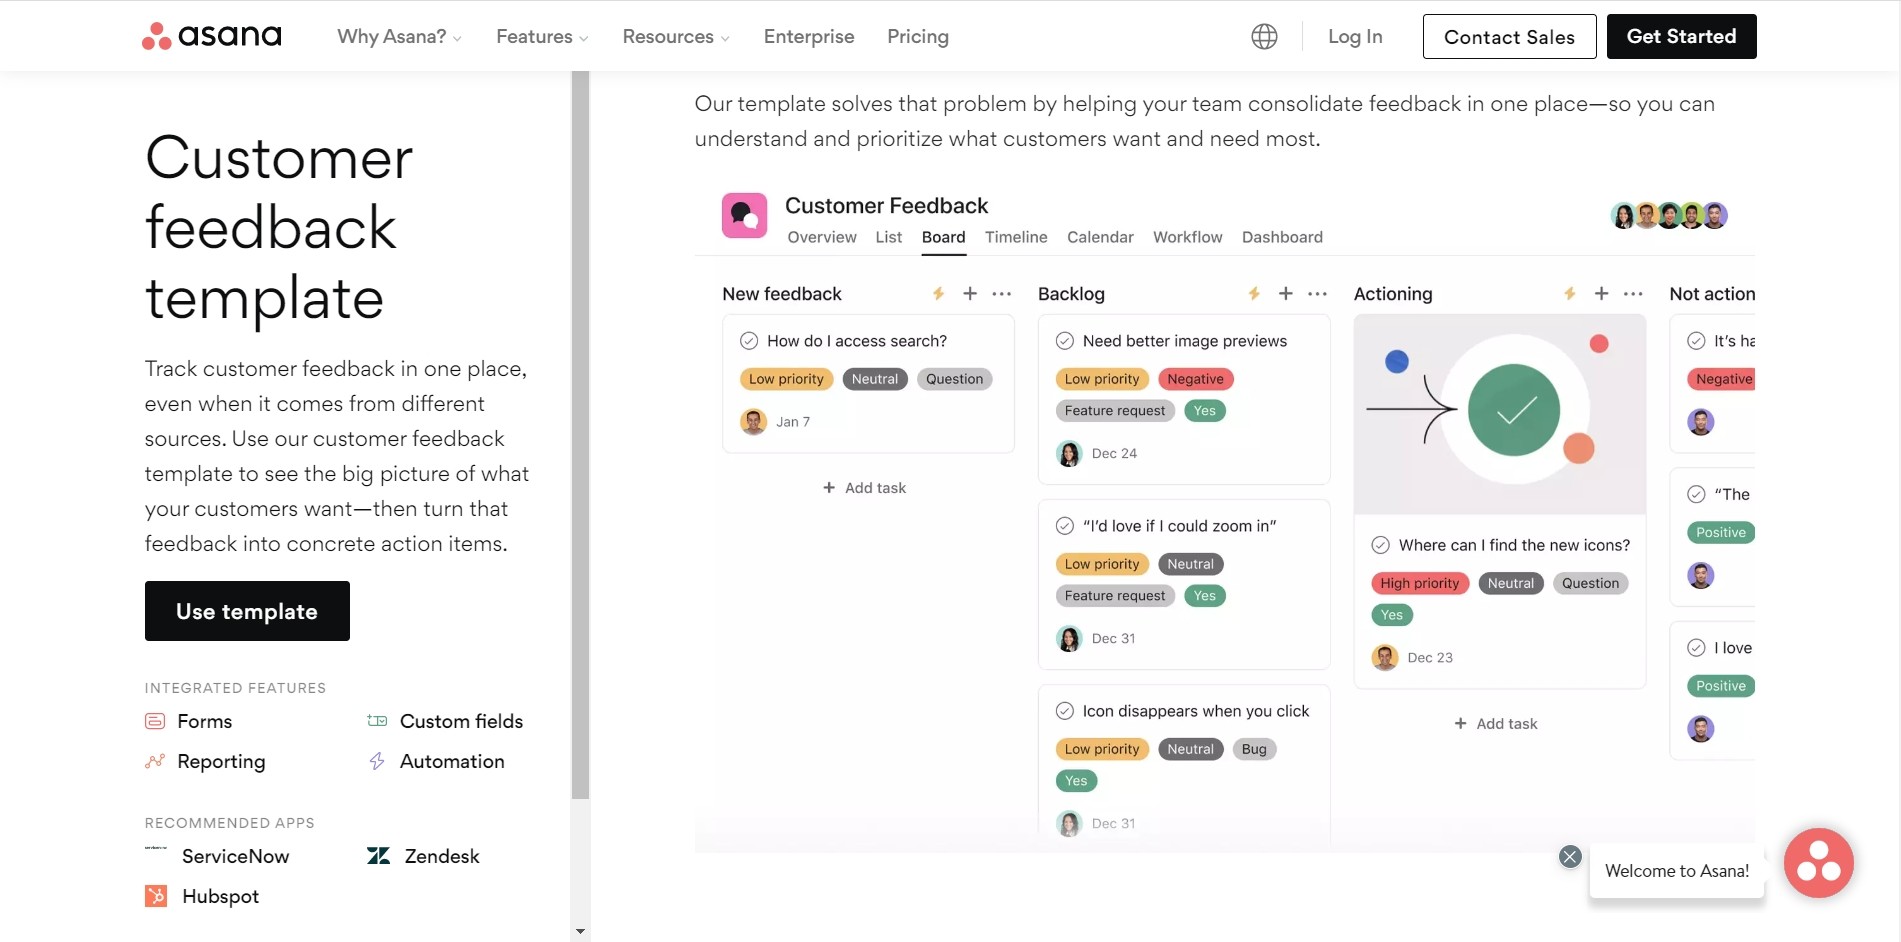Click the Hubspot recommended app icon
The image size is (1901, 942).
(x=156, y=896)
